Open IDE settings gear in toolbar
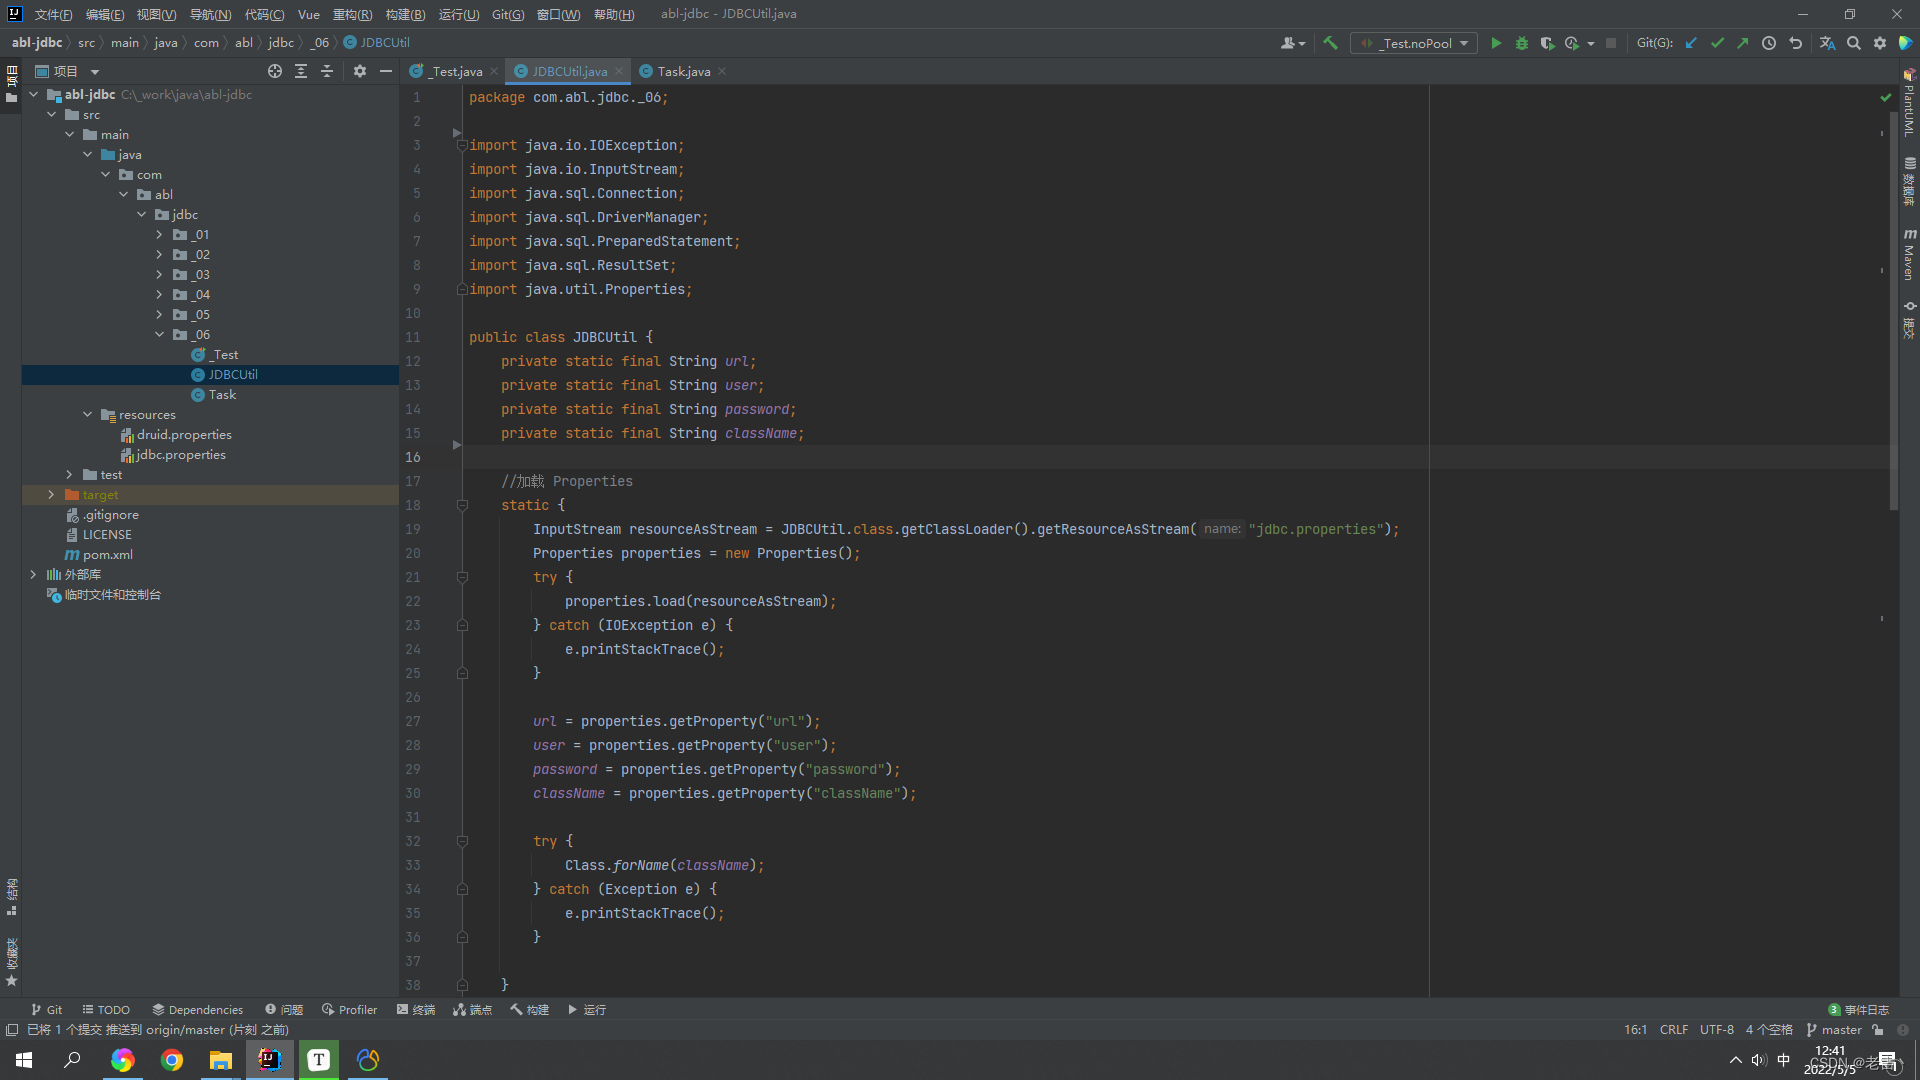This screenshot has width=1920, height=1080. click(1880, 43)
